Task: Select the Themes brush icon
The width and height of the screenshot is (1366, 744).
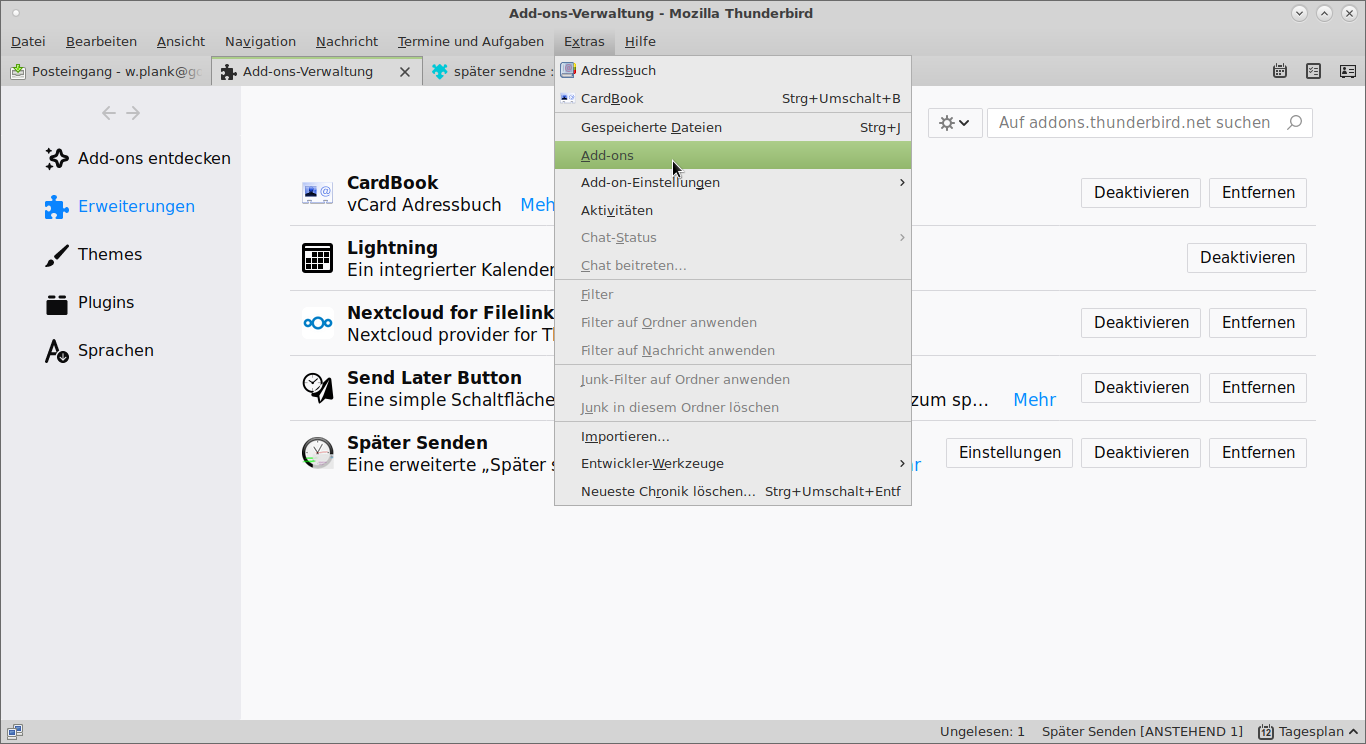Action: tap(57, 255)
